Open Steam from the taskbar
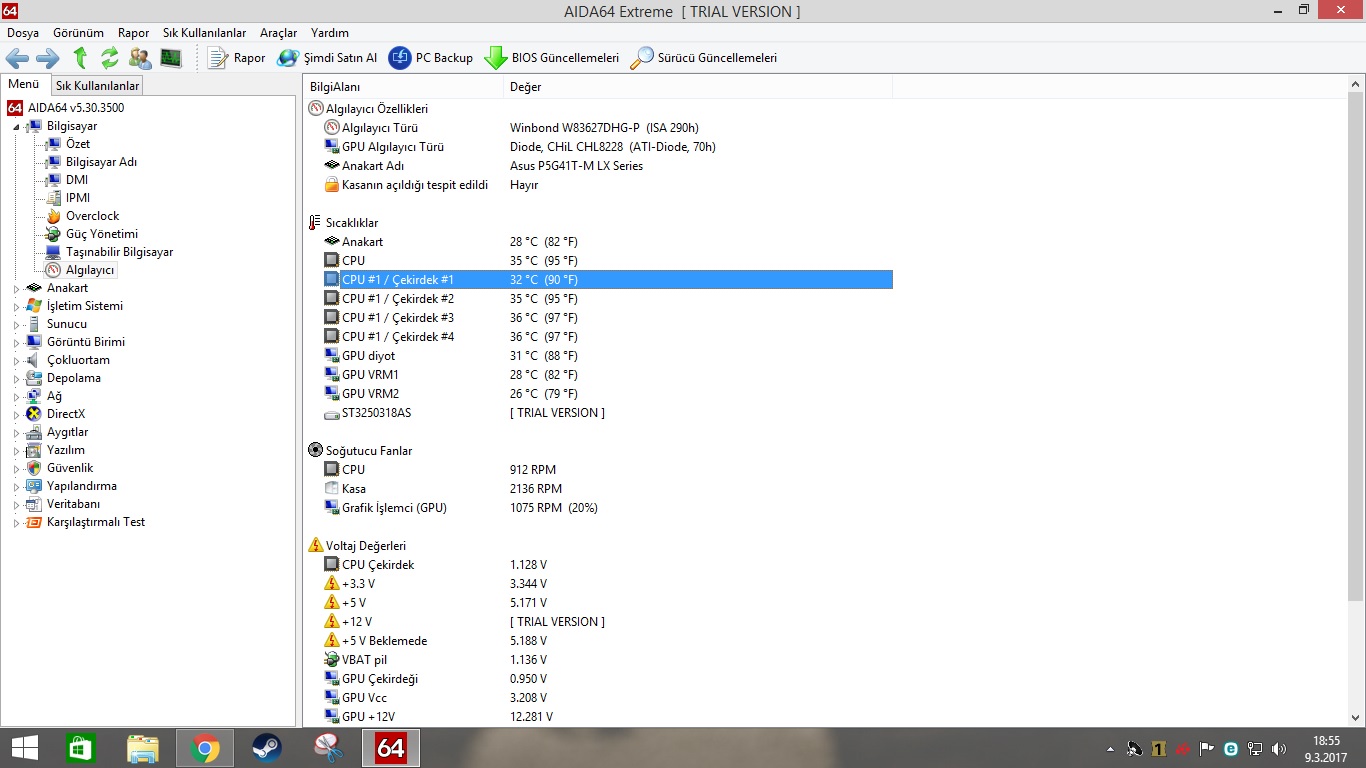Screen dimensions: 1366x768 click(266, 748)
